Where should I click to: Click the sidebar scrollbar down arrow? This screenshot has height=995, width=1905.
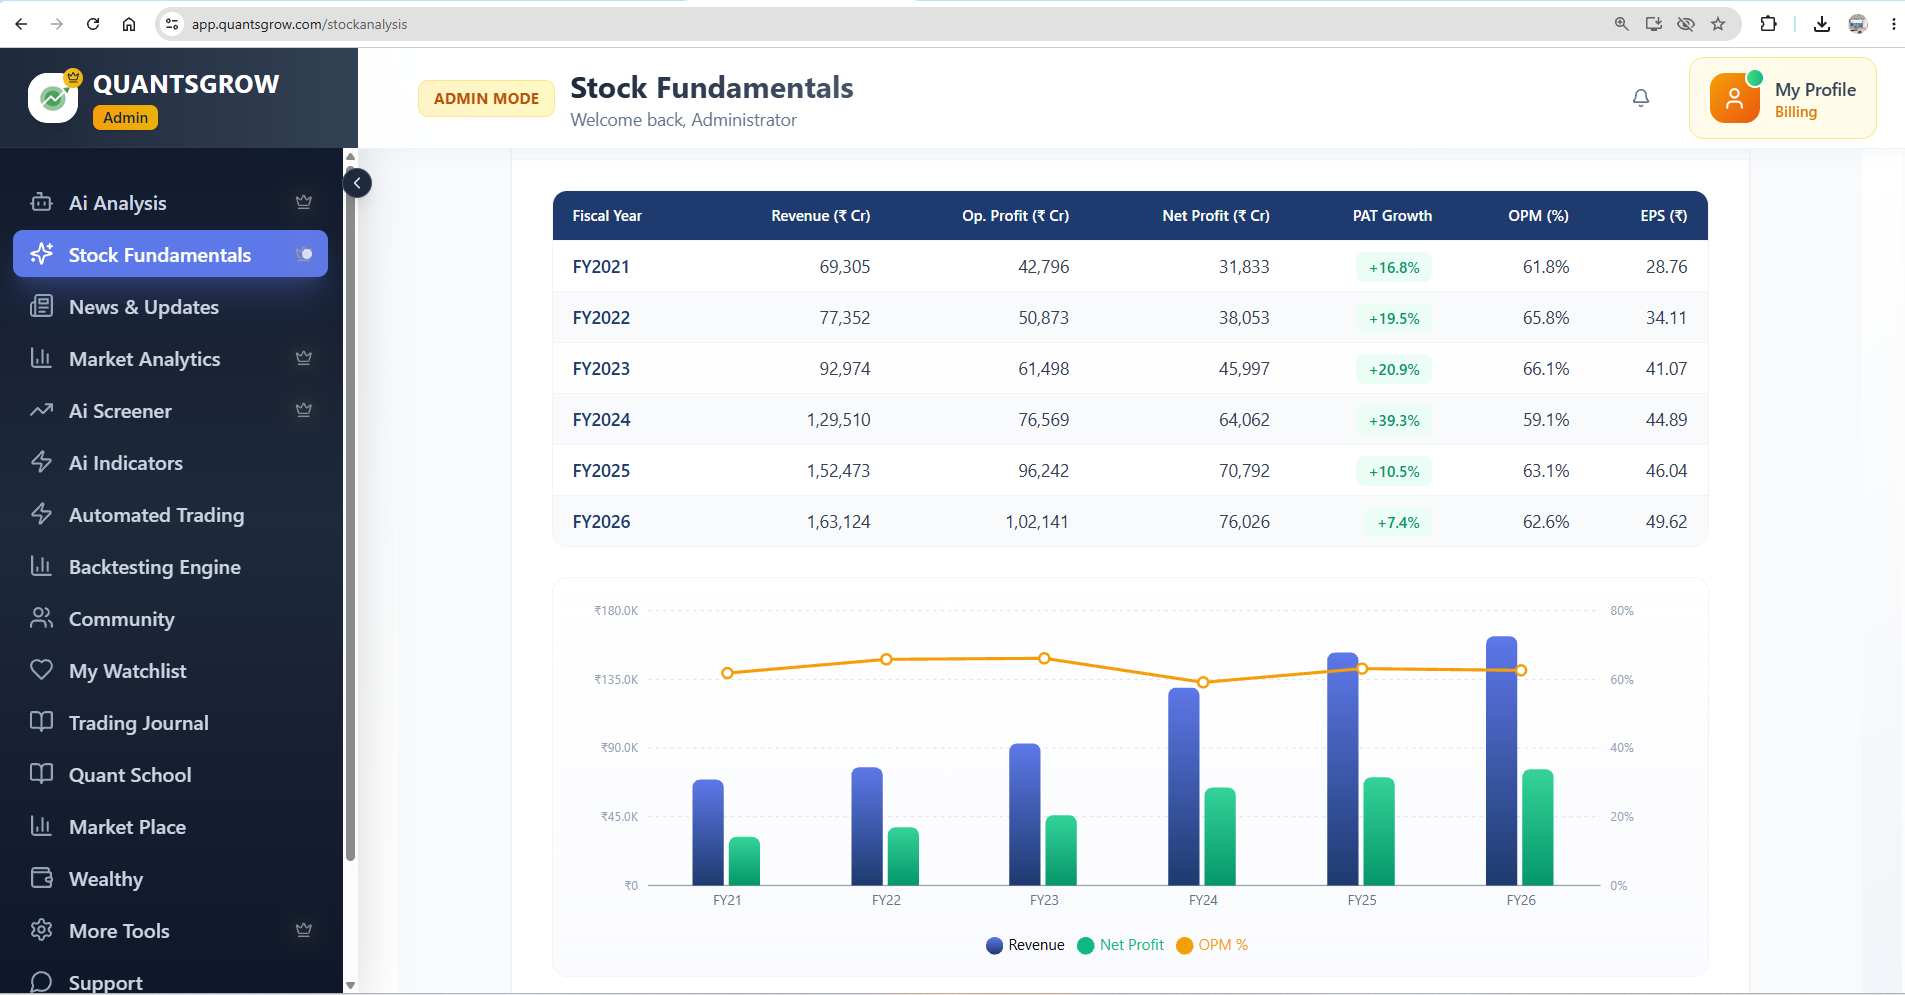[x=350, y=985]
